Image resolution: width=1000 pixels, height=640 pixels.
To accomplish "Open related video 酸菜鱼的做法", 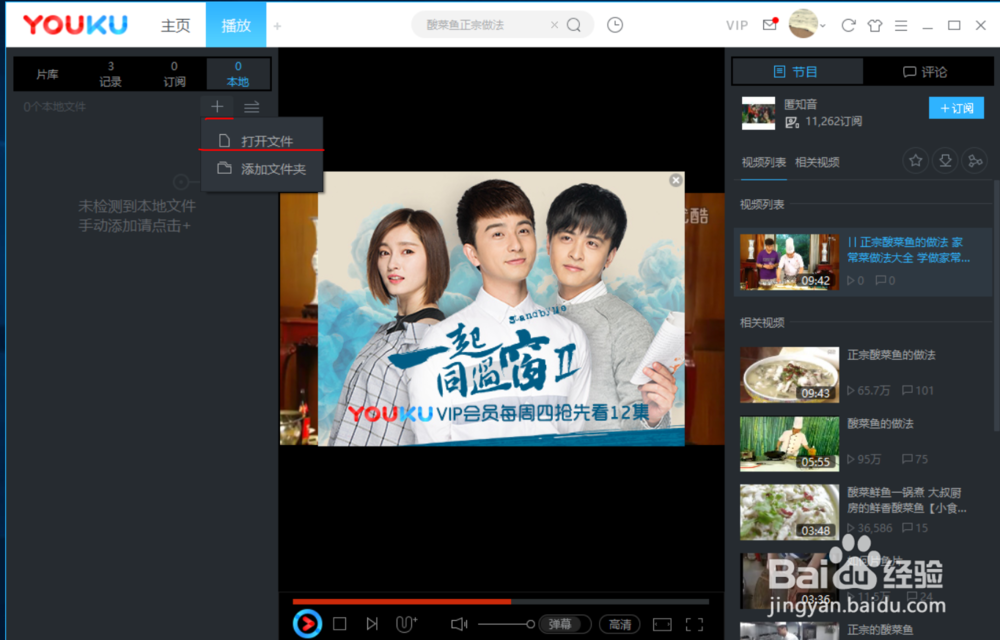I will [880, 423].
